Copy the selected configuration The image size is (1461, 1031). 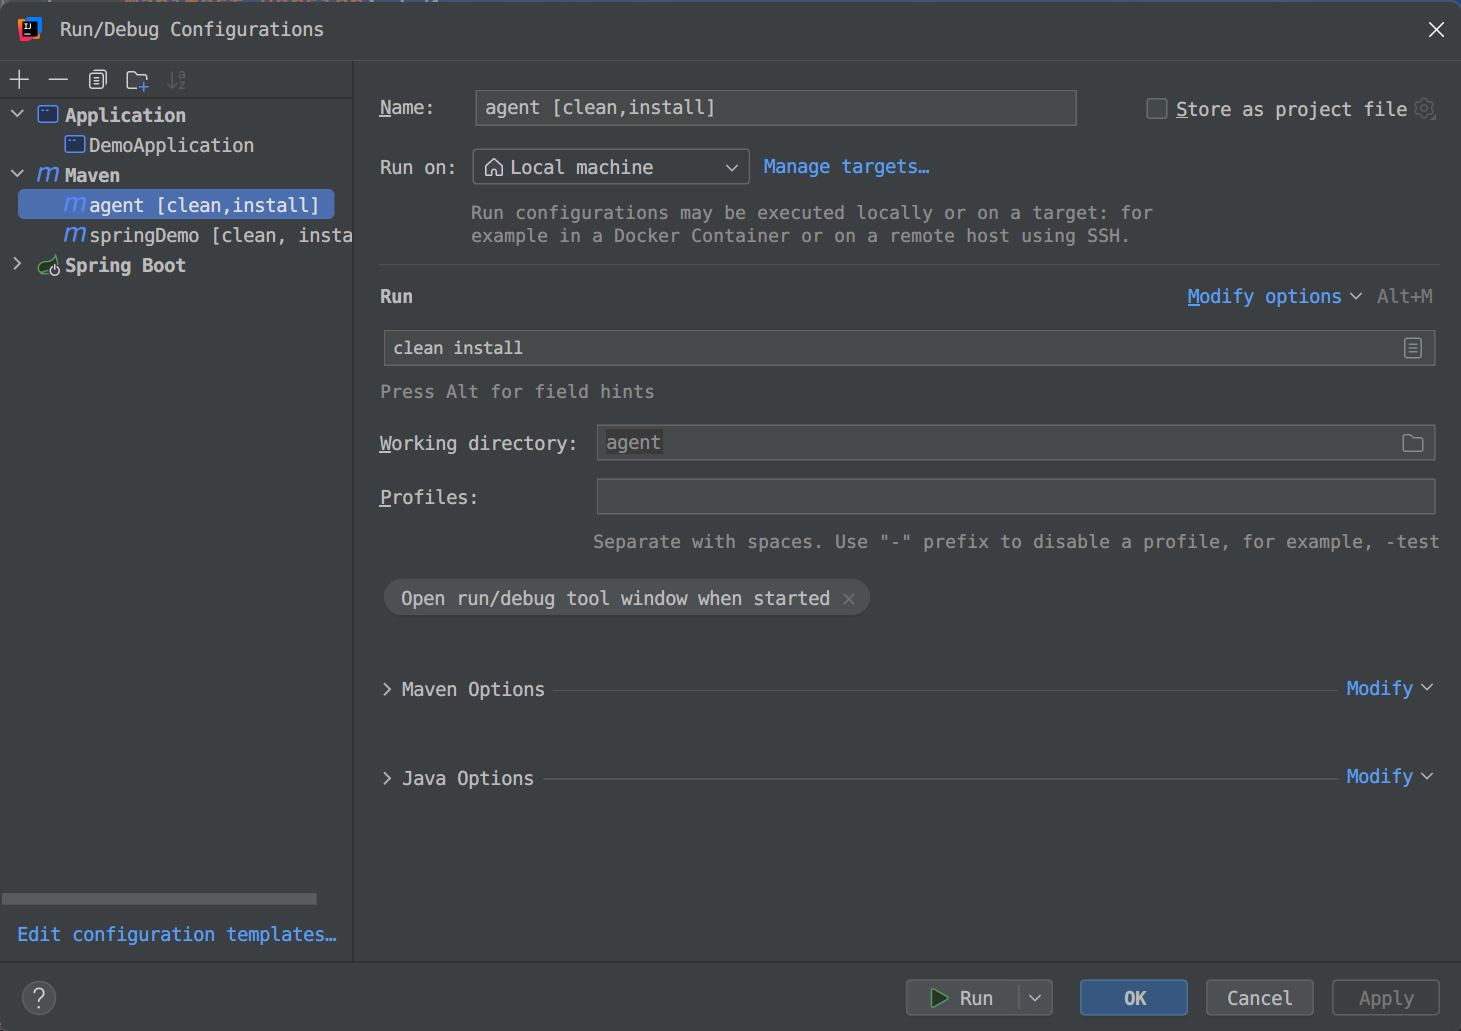[x=97, y=79]
